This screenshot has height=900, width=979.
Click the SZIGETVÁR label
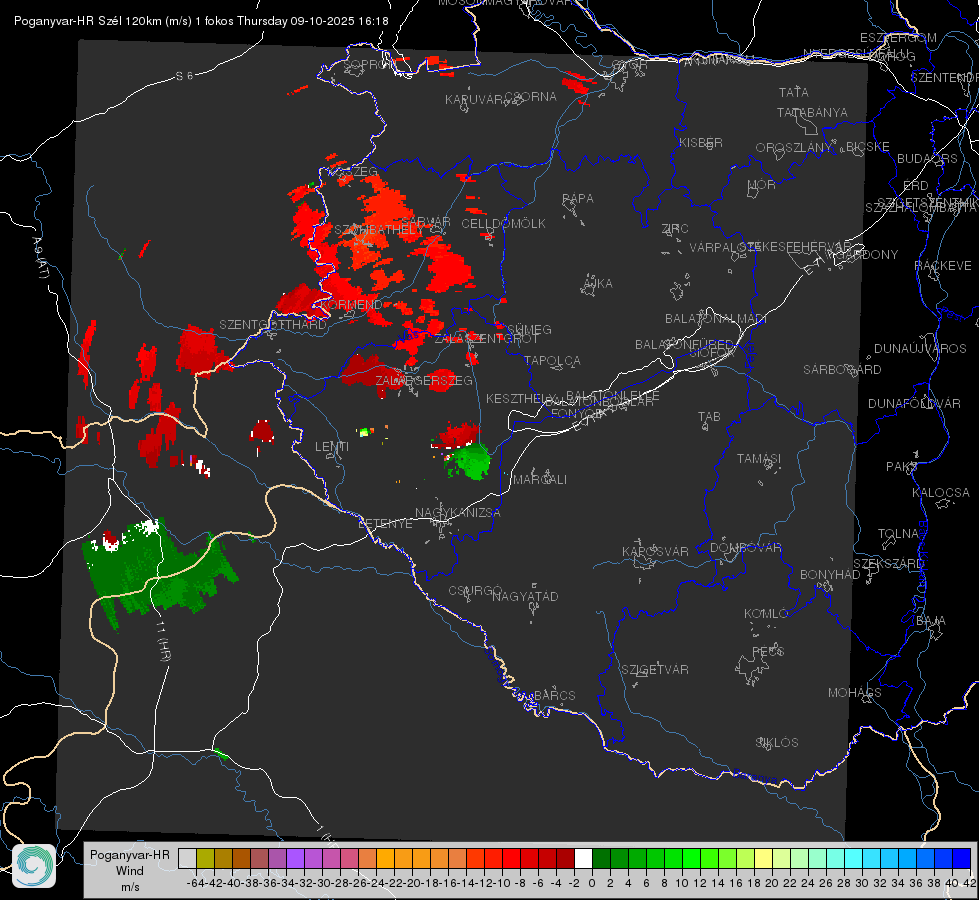coord(654,670)
